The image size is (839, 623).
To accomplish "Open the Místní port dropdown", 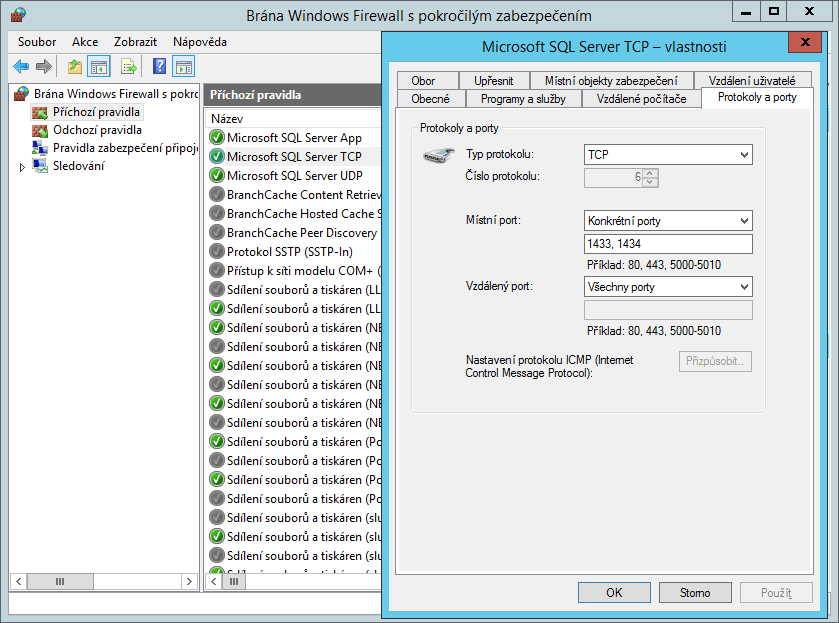I will coord(667,221).
